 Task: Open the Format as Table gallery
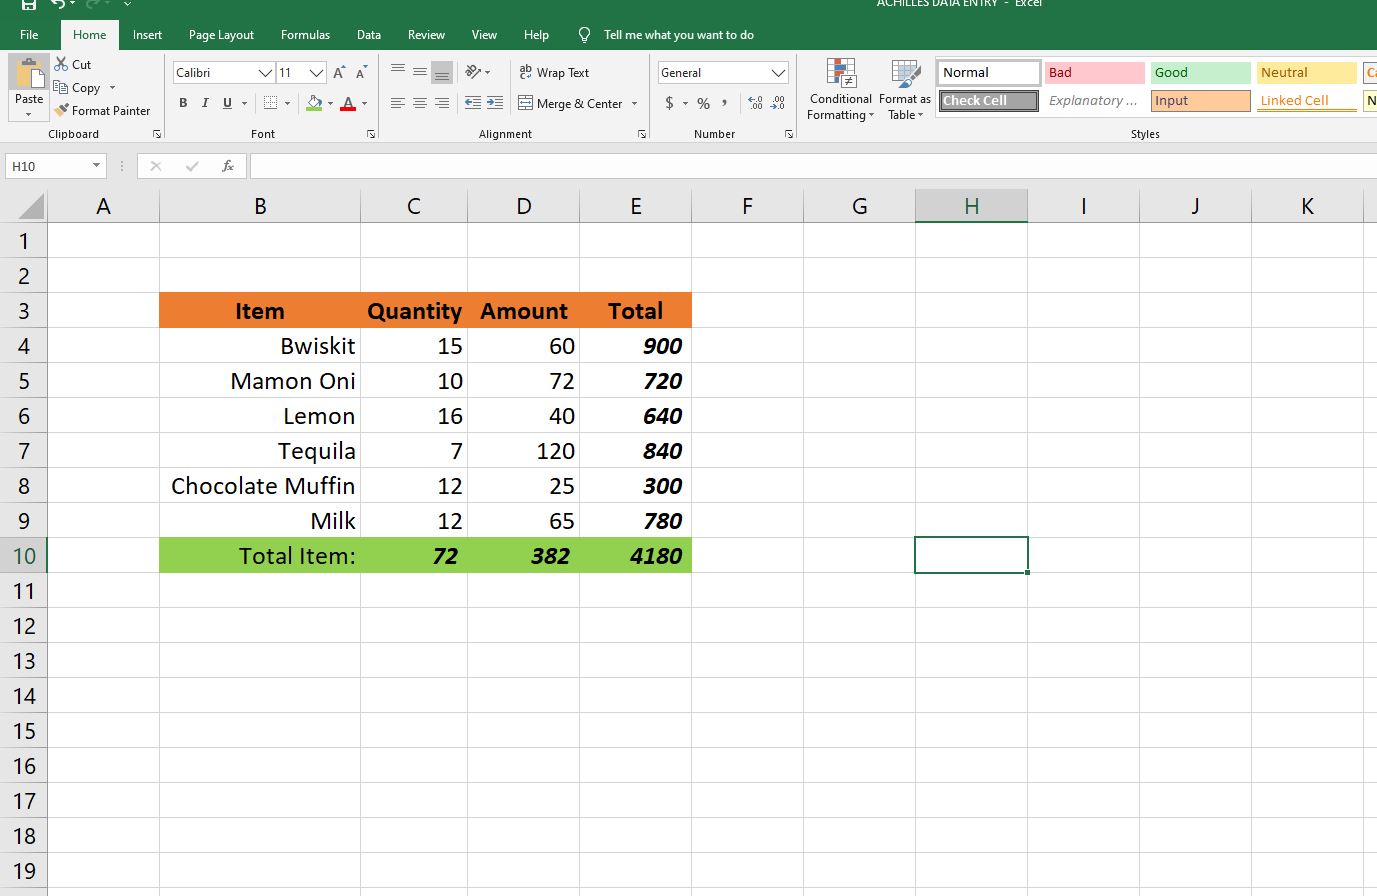click(905, 90)
